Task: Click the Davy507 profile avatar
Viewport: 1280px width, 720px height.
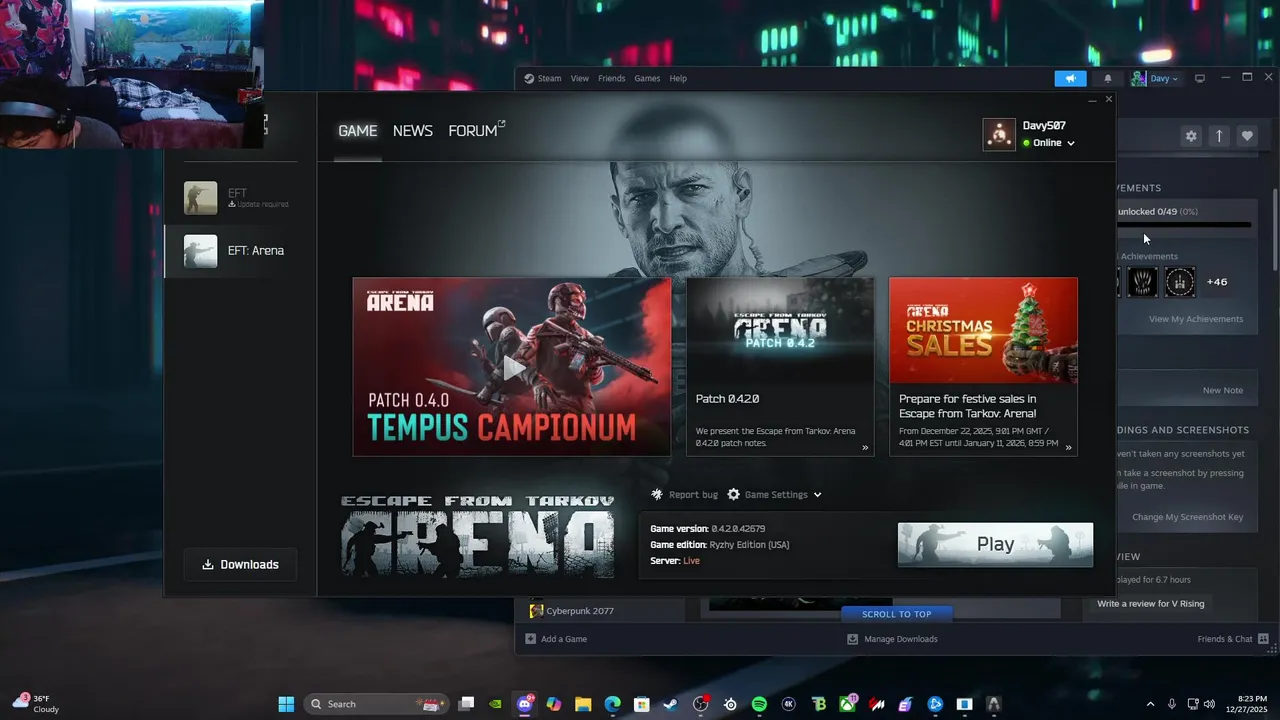Action: pyautogui.click(x=998, y=134)
